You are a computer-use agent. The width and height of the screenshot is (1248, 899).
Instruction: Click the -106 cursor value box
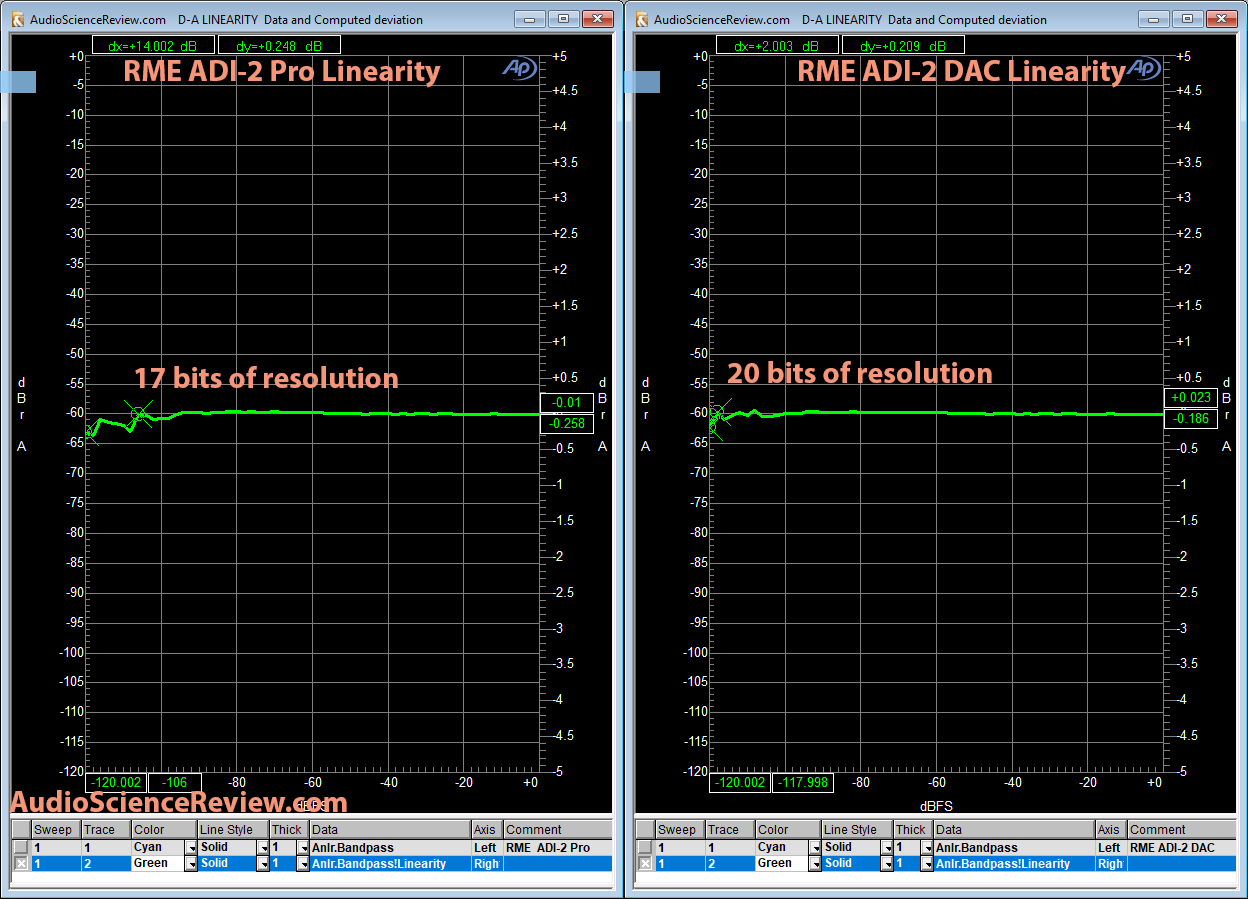175,783
